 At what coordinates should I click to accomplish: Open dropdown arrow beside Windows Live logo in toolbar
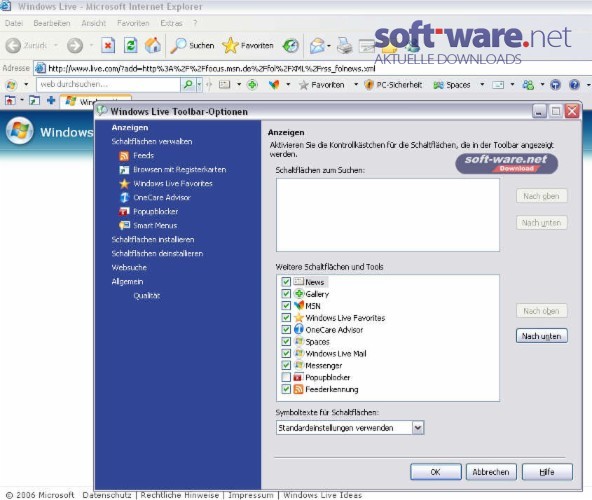(26, 85)
